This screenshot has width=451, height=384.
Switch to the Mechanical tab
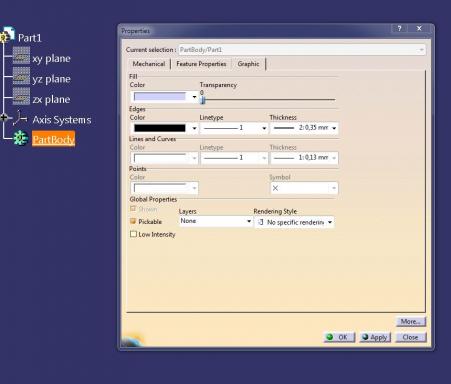[x=149, y=64]
